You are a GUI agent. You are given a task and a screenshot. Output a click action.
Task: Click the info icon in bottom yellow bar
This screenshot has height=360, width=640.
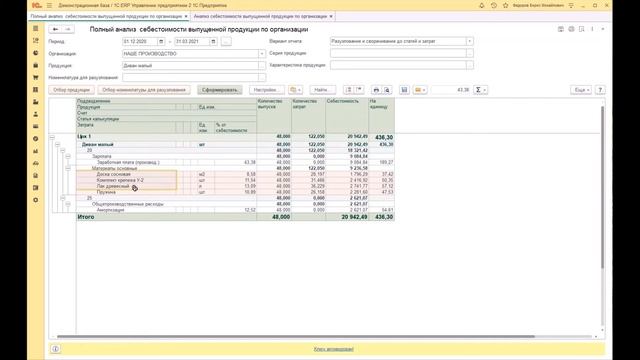[x=56, y=349]
